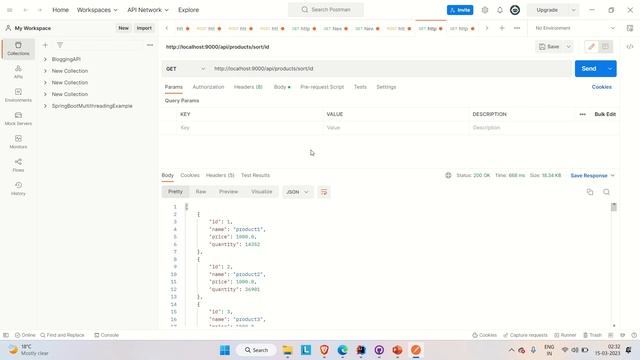The image size is (640, 360).
Task: Open the notifications bell
Action: click(500, 10)
